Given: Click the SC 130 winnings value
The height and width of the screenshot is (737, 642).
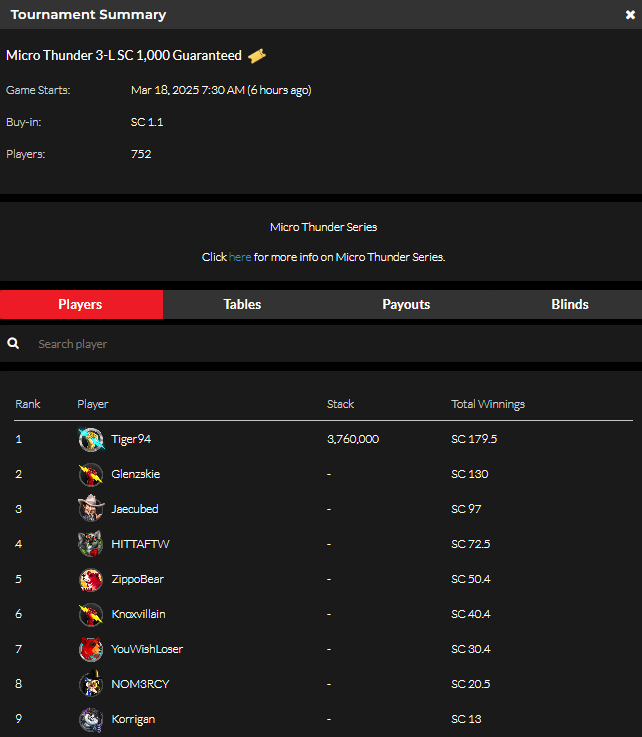Looking at the screenshot, I should [470, 474].
